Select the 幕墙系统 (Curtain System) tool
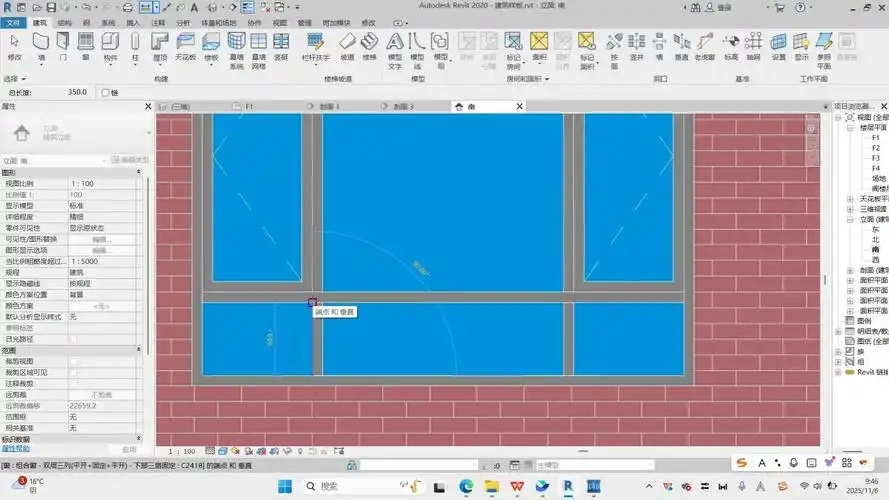The width and height of the screenshot is (889, 500). point(236,50)
